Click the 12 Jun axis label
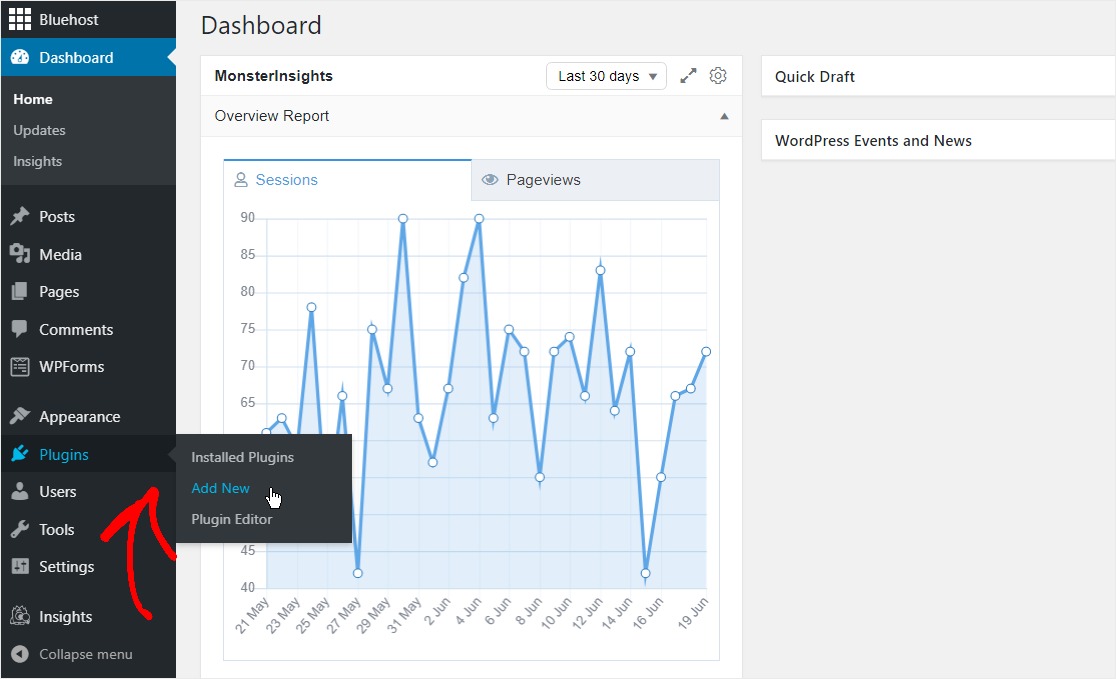 click(x=588, y=613)
